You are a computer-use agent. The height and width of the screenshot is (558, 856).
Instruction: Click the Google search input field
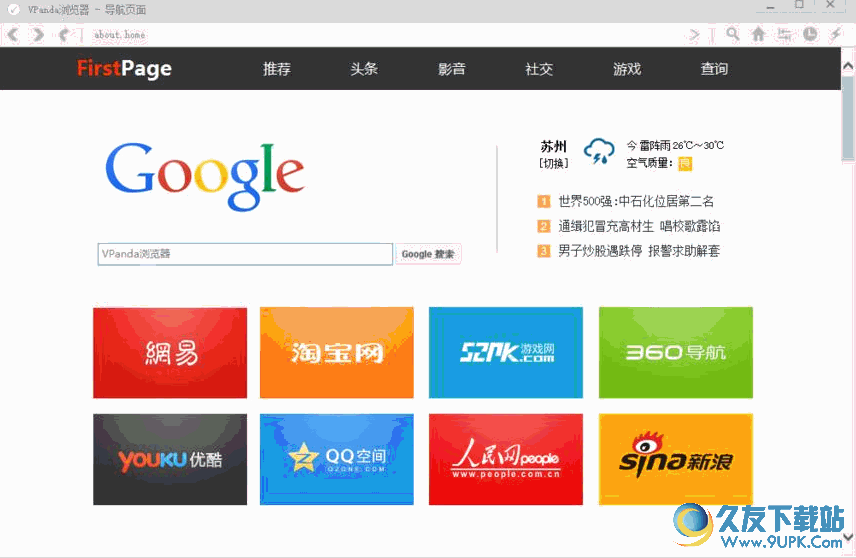click(x=245, y=254)
